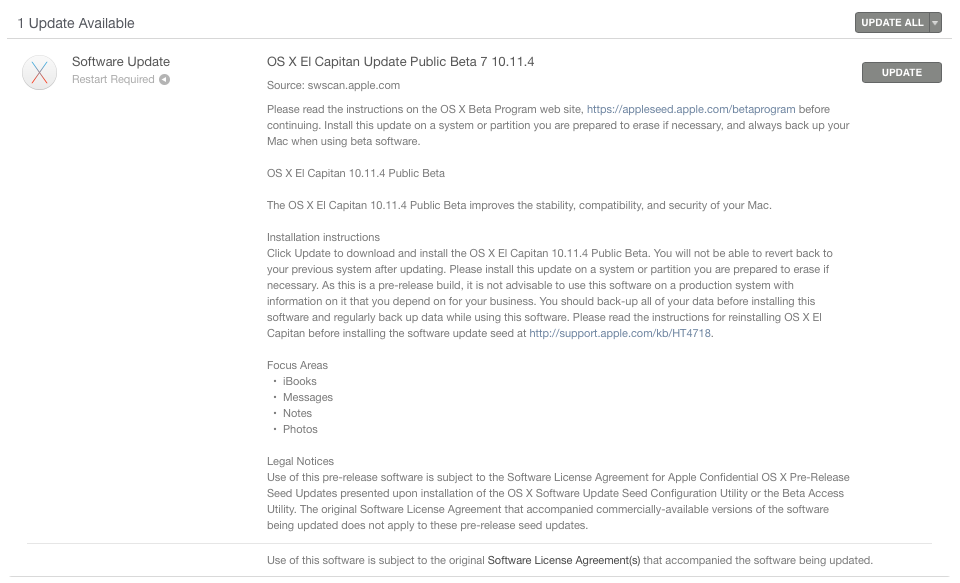Click iBooks in the Focus Areas list
Image resolution: width=960 pixels, height=583 pixels.
click(x=299, y=381)
